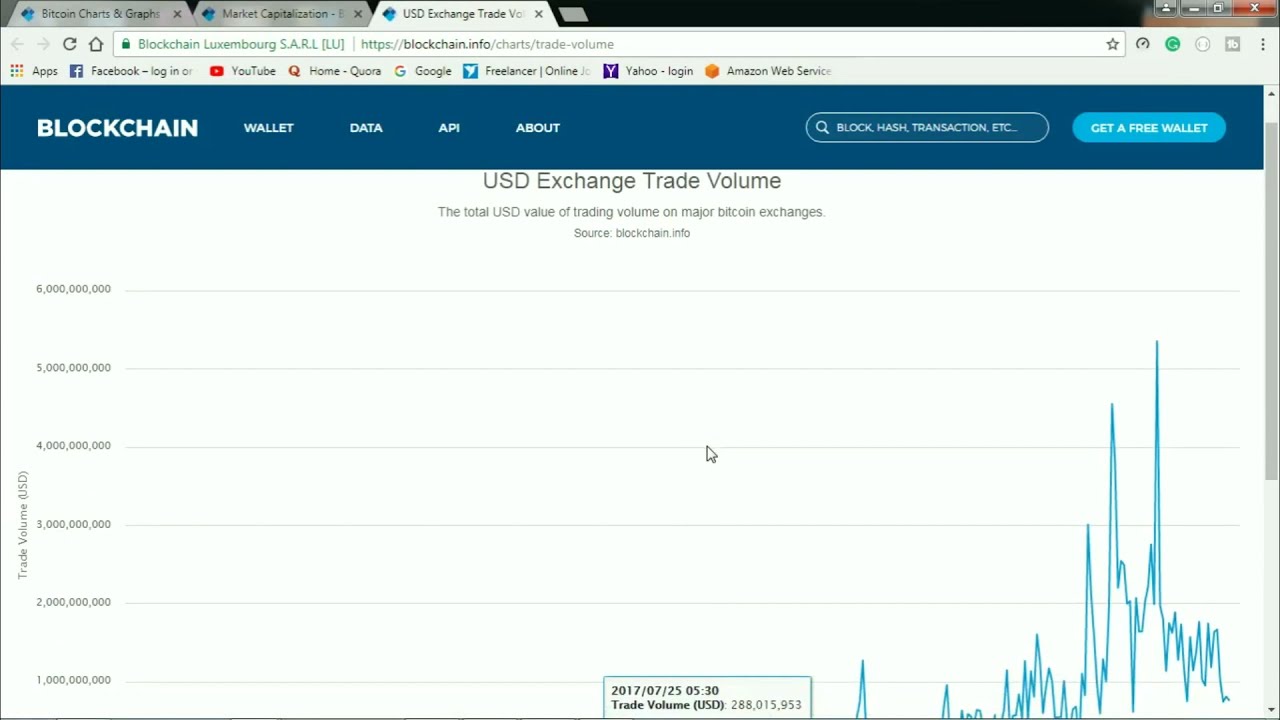Viewport: 1280px width, 720px height.
Task: Bookmark this page with the star icon
Action: (x=1112, y=44)
